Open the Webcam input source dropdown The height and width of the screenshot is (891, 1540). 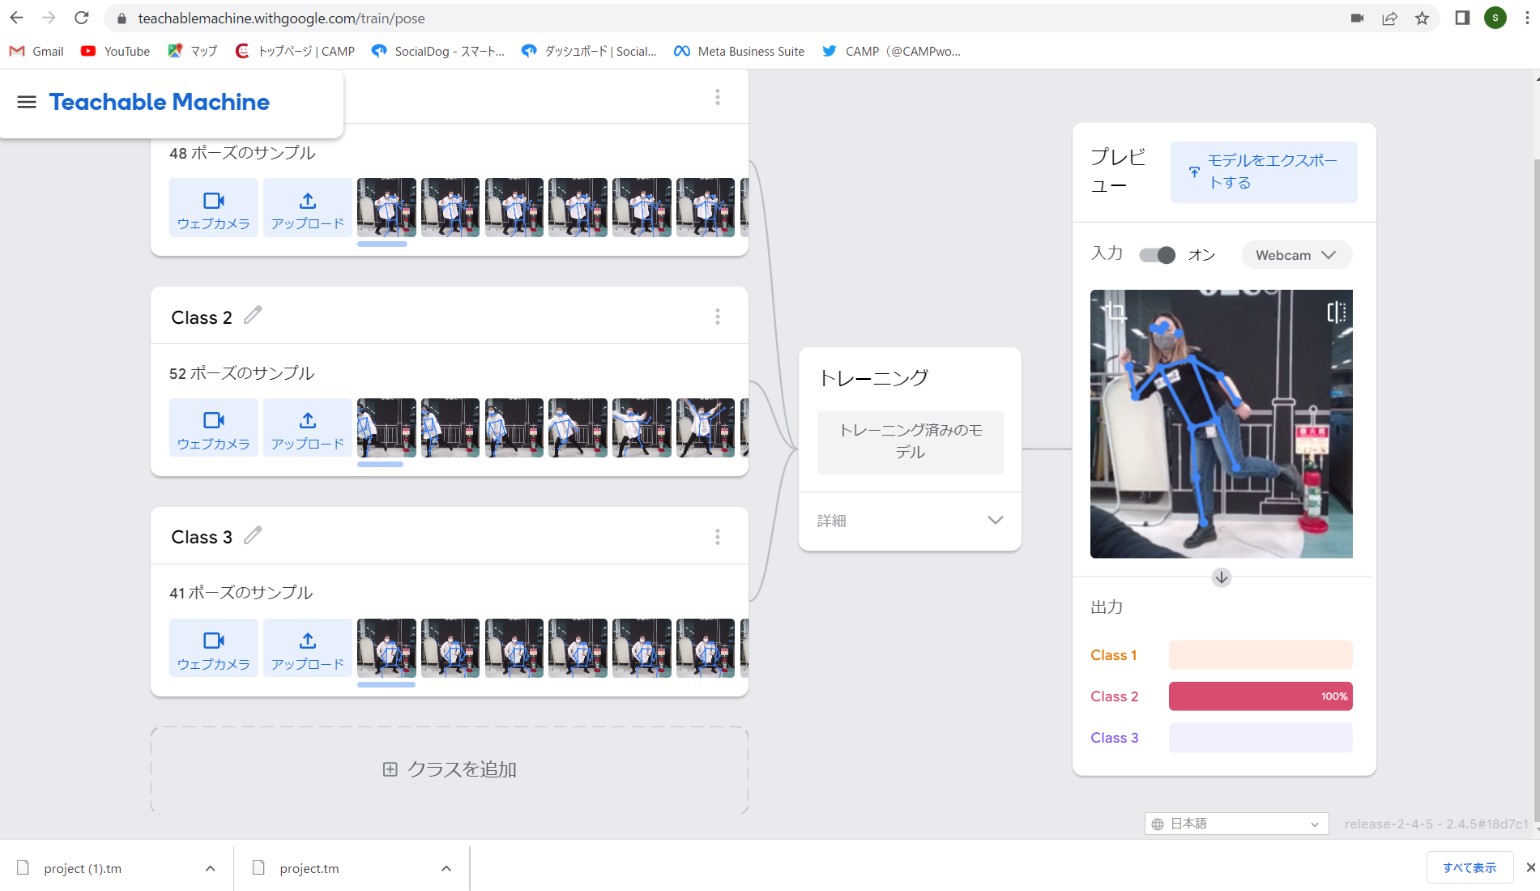(x=1296, y=255)
